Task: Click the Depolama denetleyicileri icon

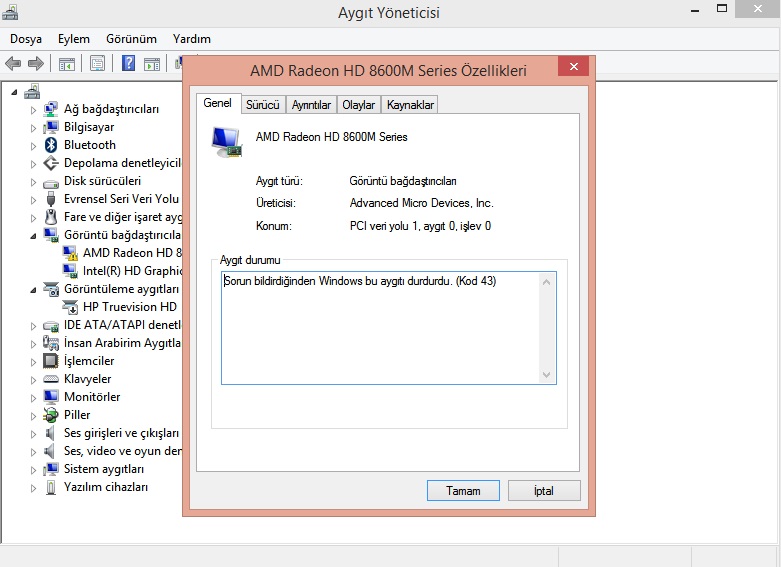Action: pyautogui.click(x=51, y=163)
